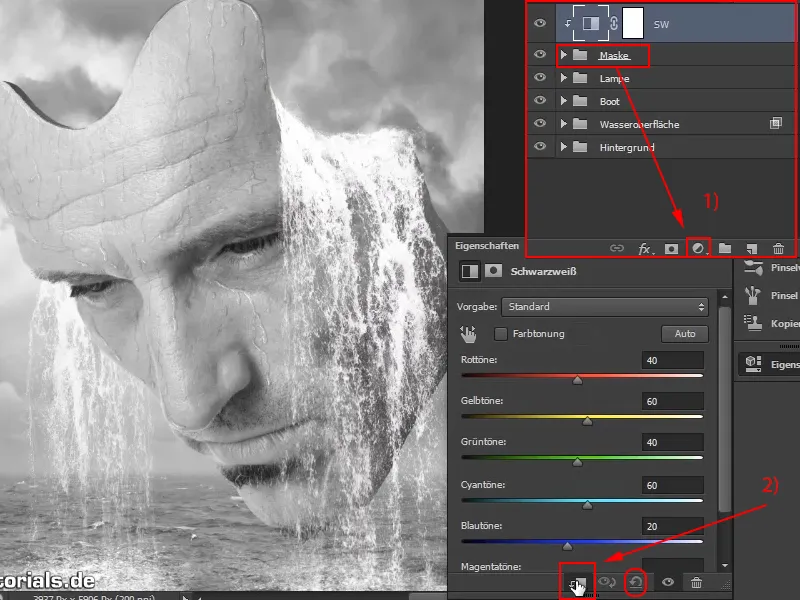Select the Boot group name

tap(609, 102)
